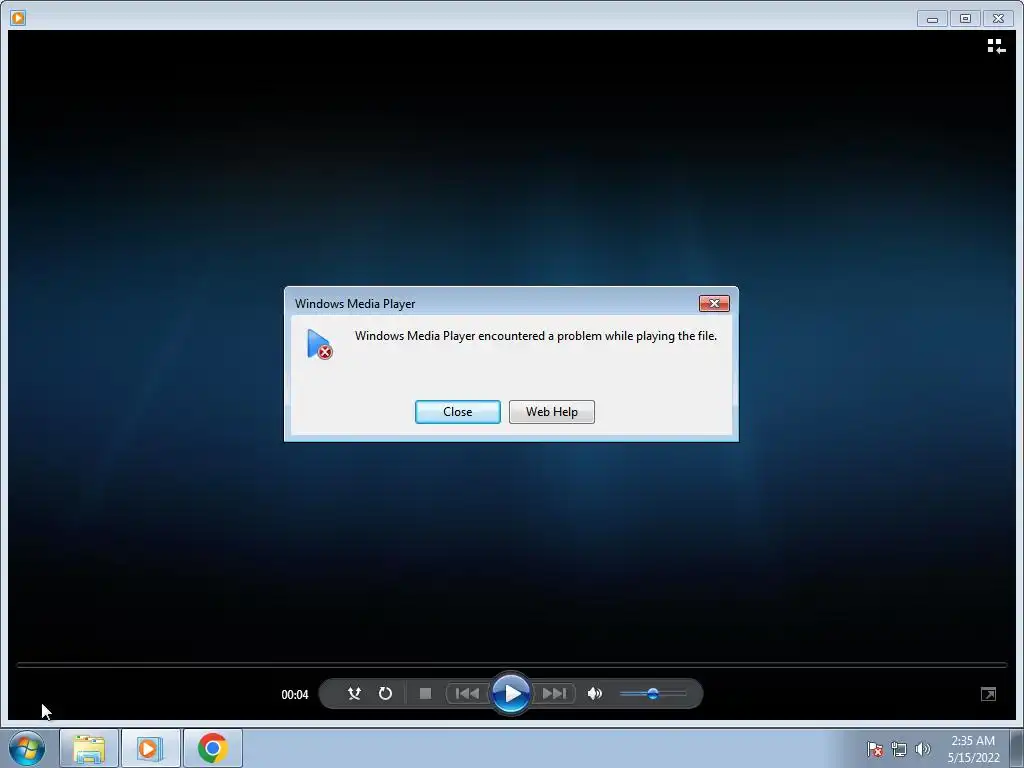The image size is (1024, 768).
Task: Stop playback with the Stop button
Action: click(425, 694)
